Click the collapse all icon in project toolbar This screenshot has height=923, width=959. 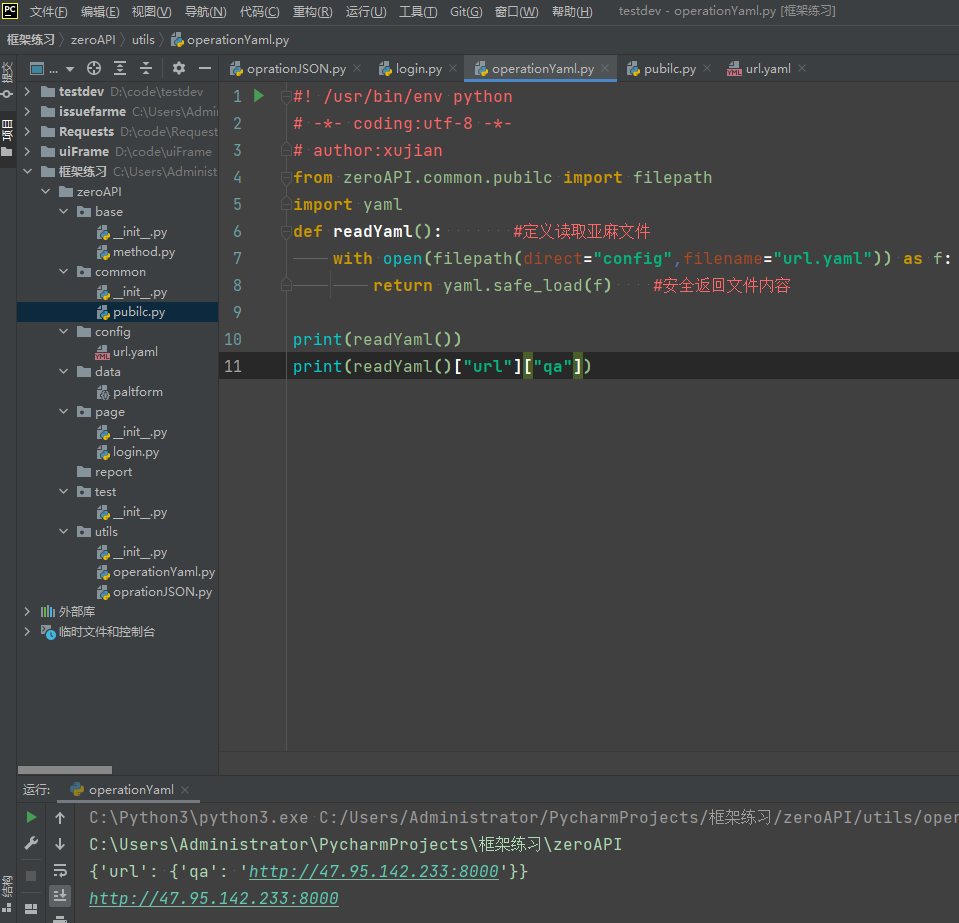(146, 68)
